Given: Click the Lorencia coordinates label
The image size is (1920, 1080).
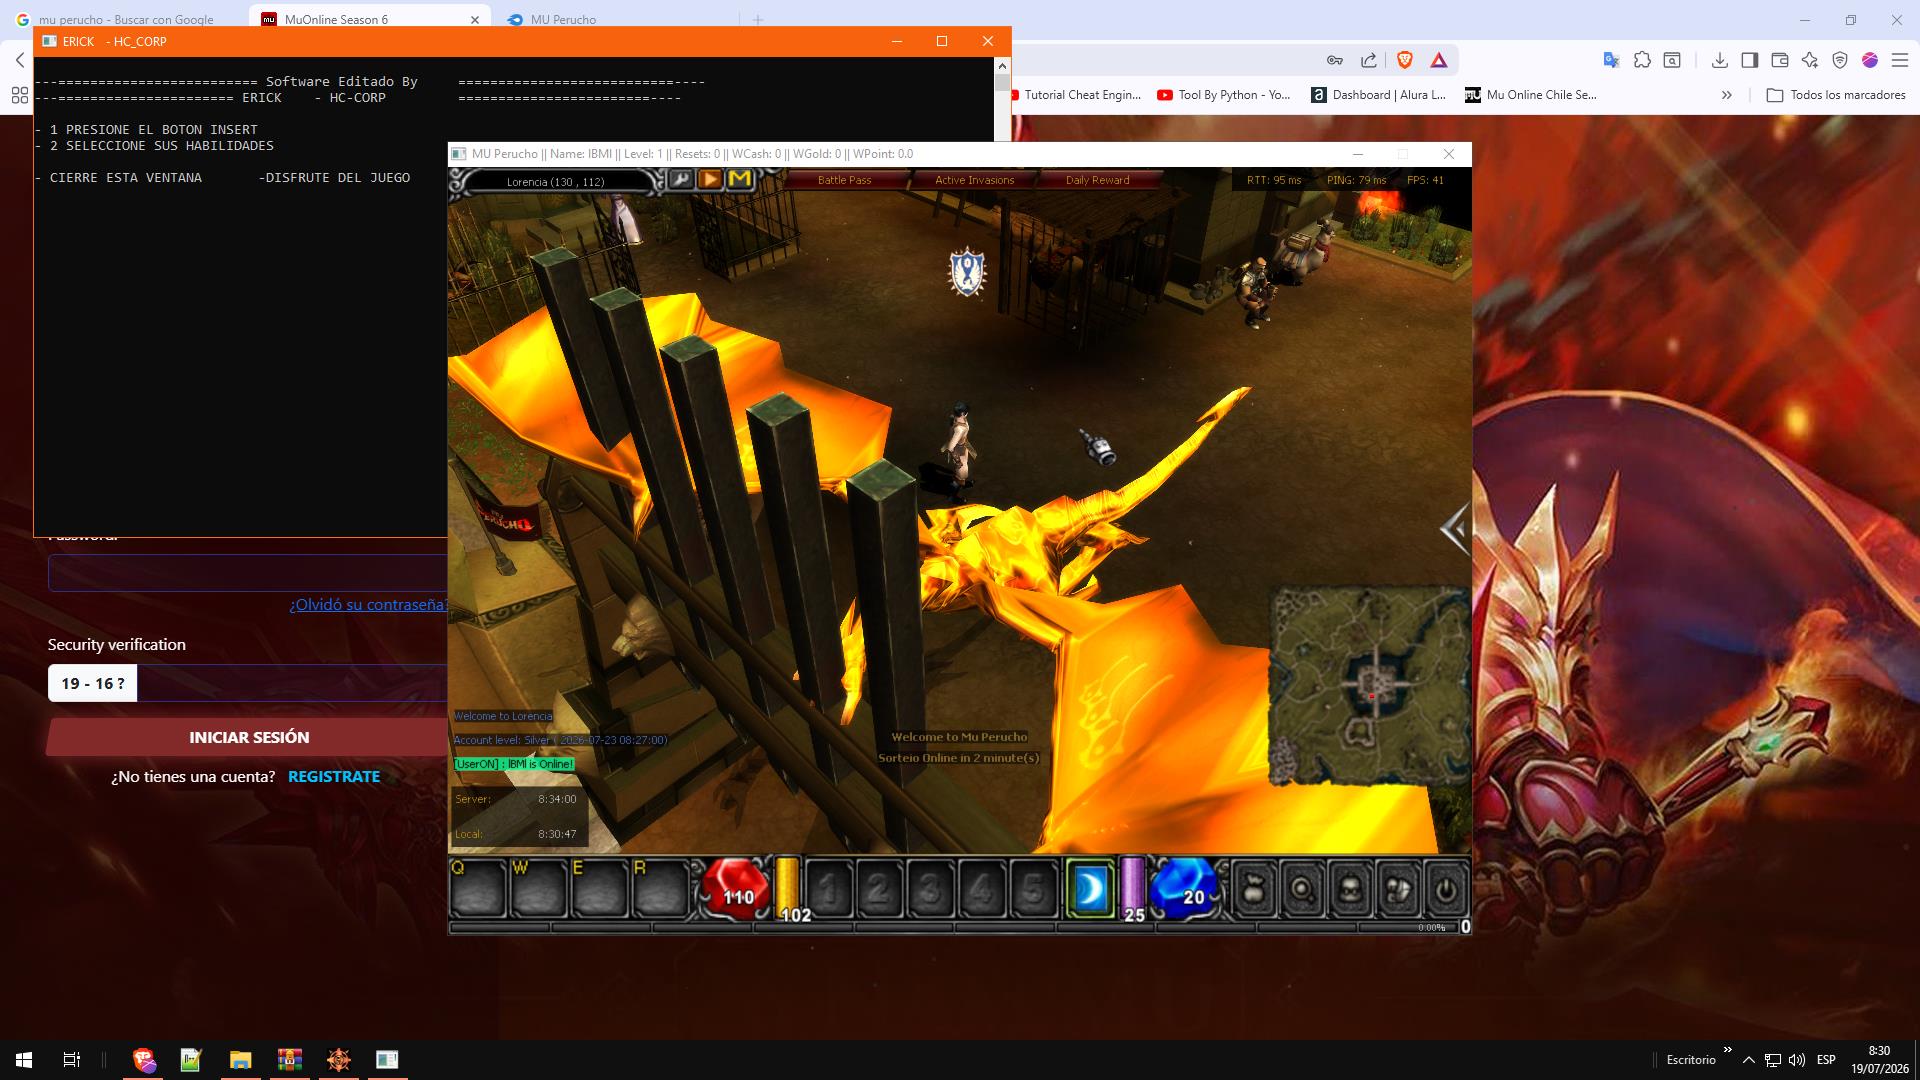Looking at the screenshot, I should pos(555,181).
